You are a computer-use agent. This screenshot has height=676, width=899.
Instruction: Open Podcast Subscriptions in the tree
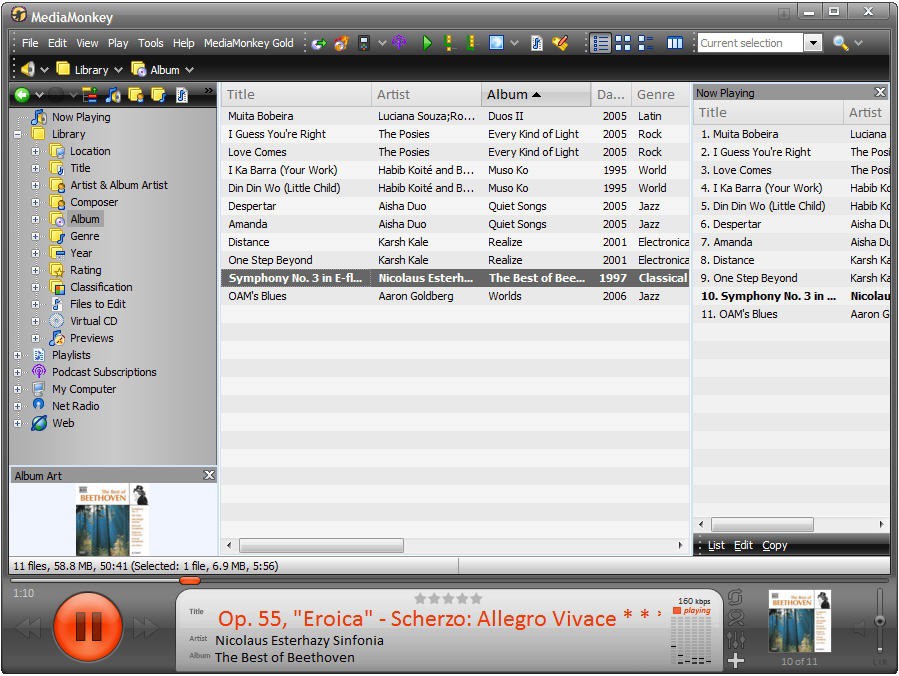(104, 372)
